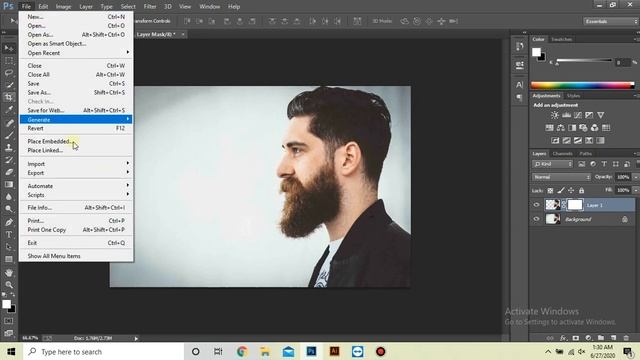The image size is (640, 360).
Task: Add a Color Balance adjustment
Action: [561, 128]
